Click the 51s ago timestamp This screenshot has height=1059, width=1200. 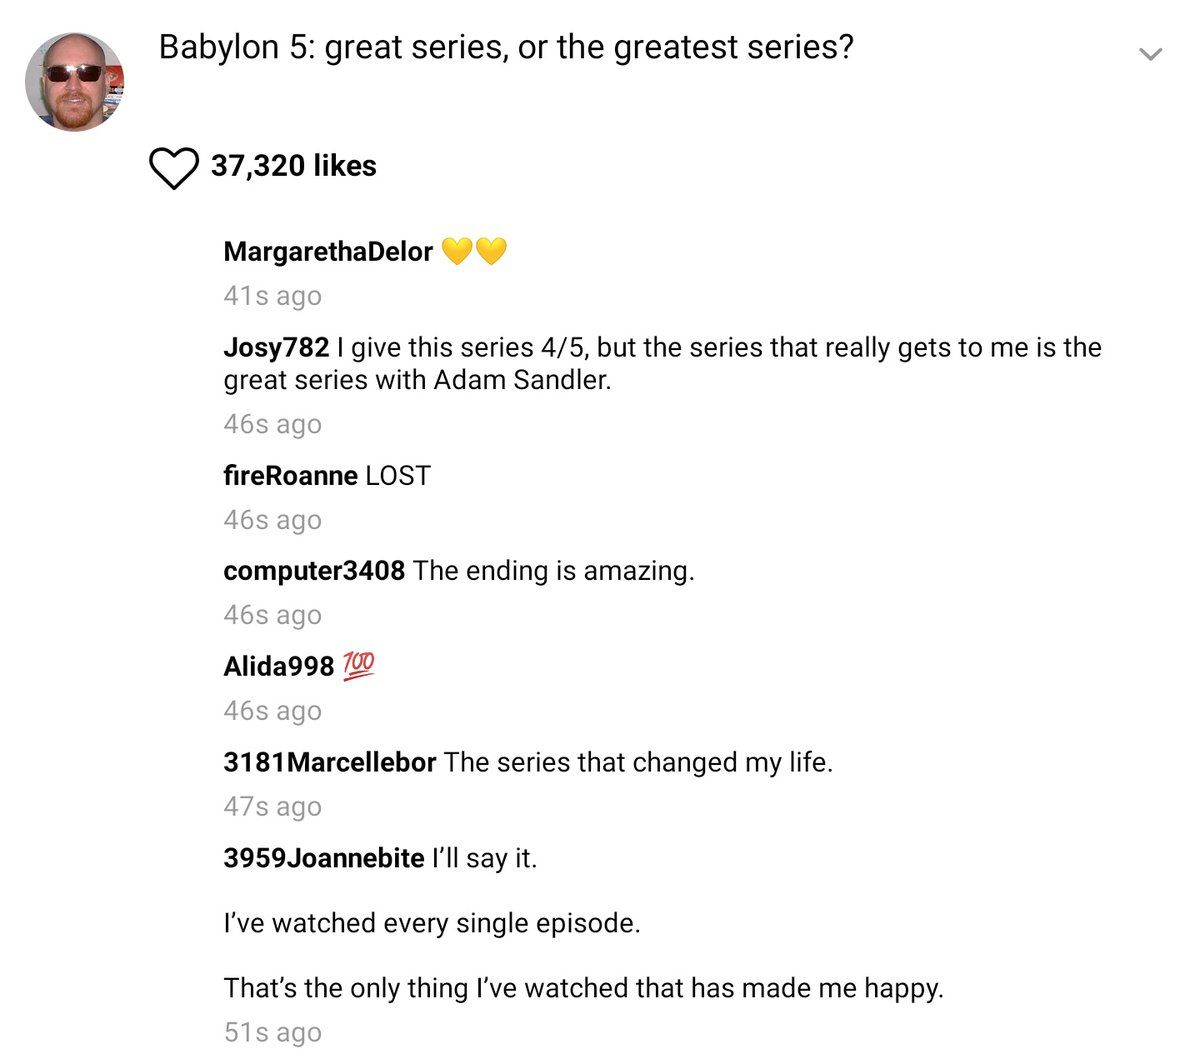click(x=272, y=1032)
